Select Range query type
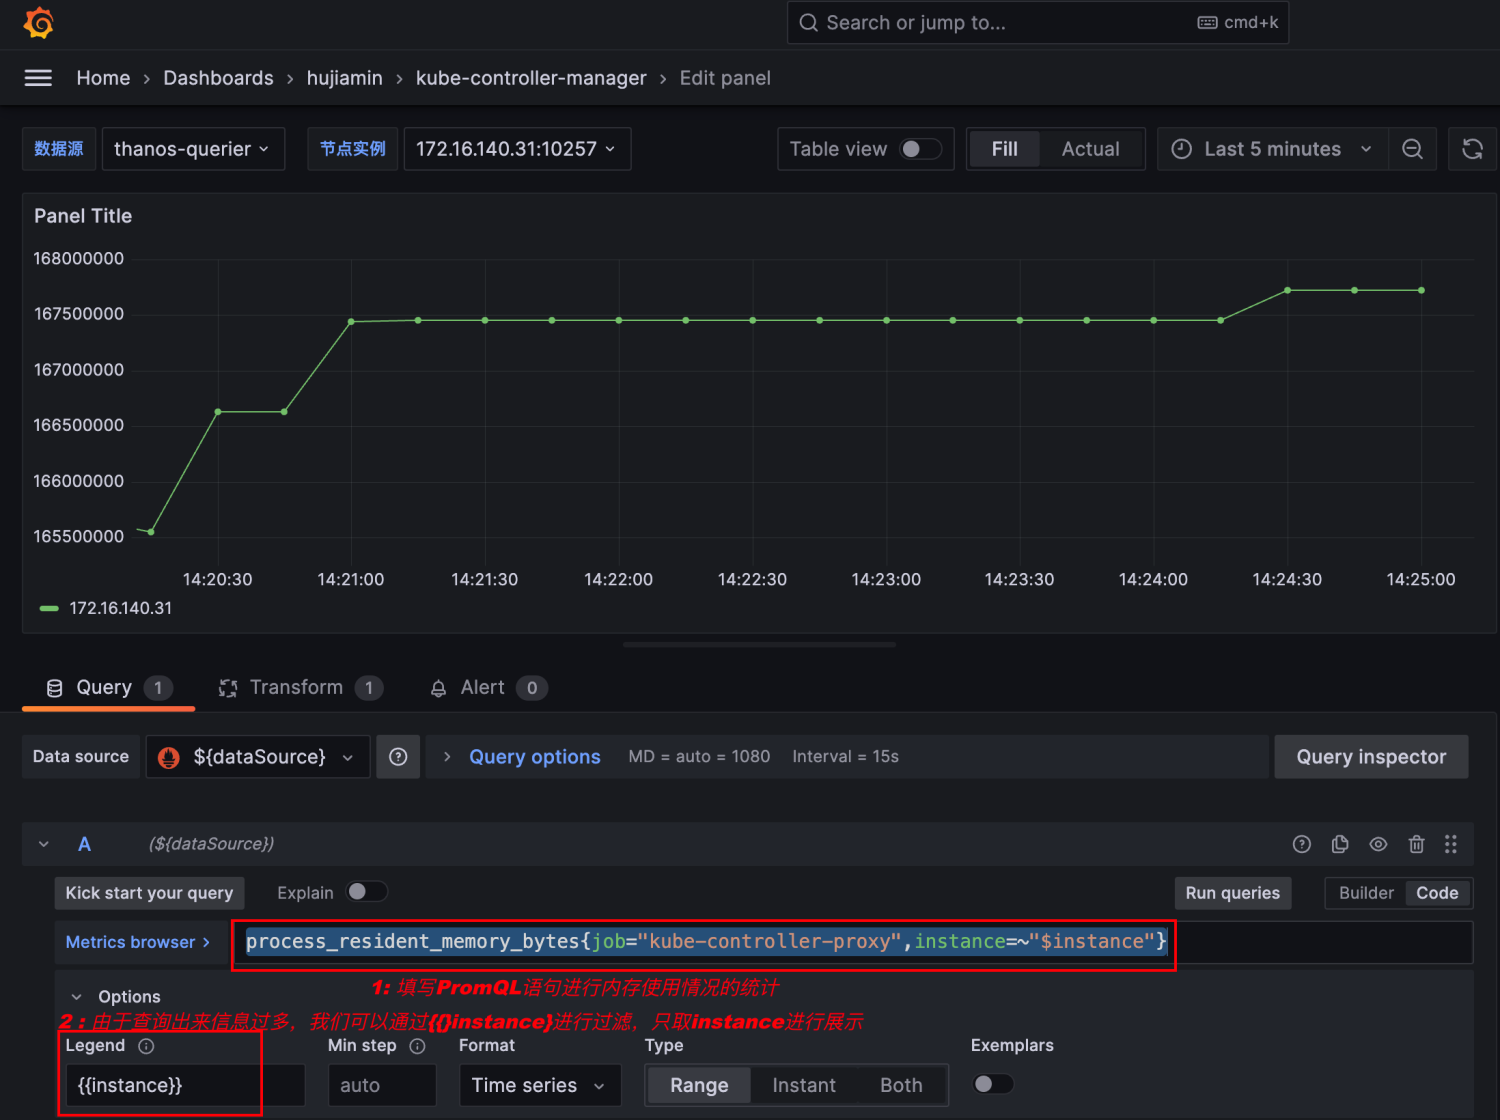Screen dimensions: 1500x1120 point(699,1085)
